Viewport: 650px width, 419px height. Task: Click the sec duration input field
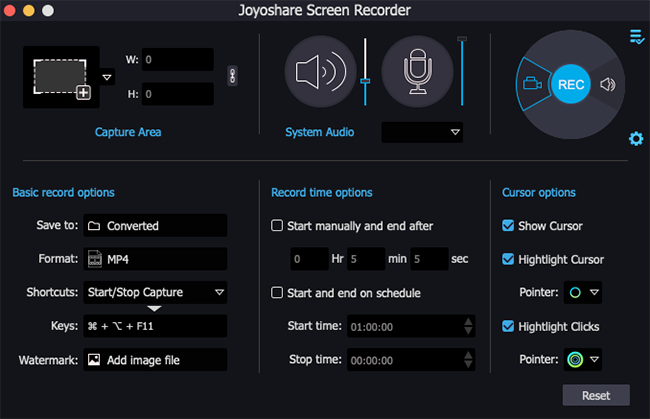click(429, 259)
